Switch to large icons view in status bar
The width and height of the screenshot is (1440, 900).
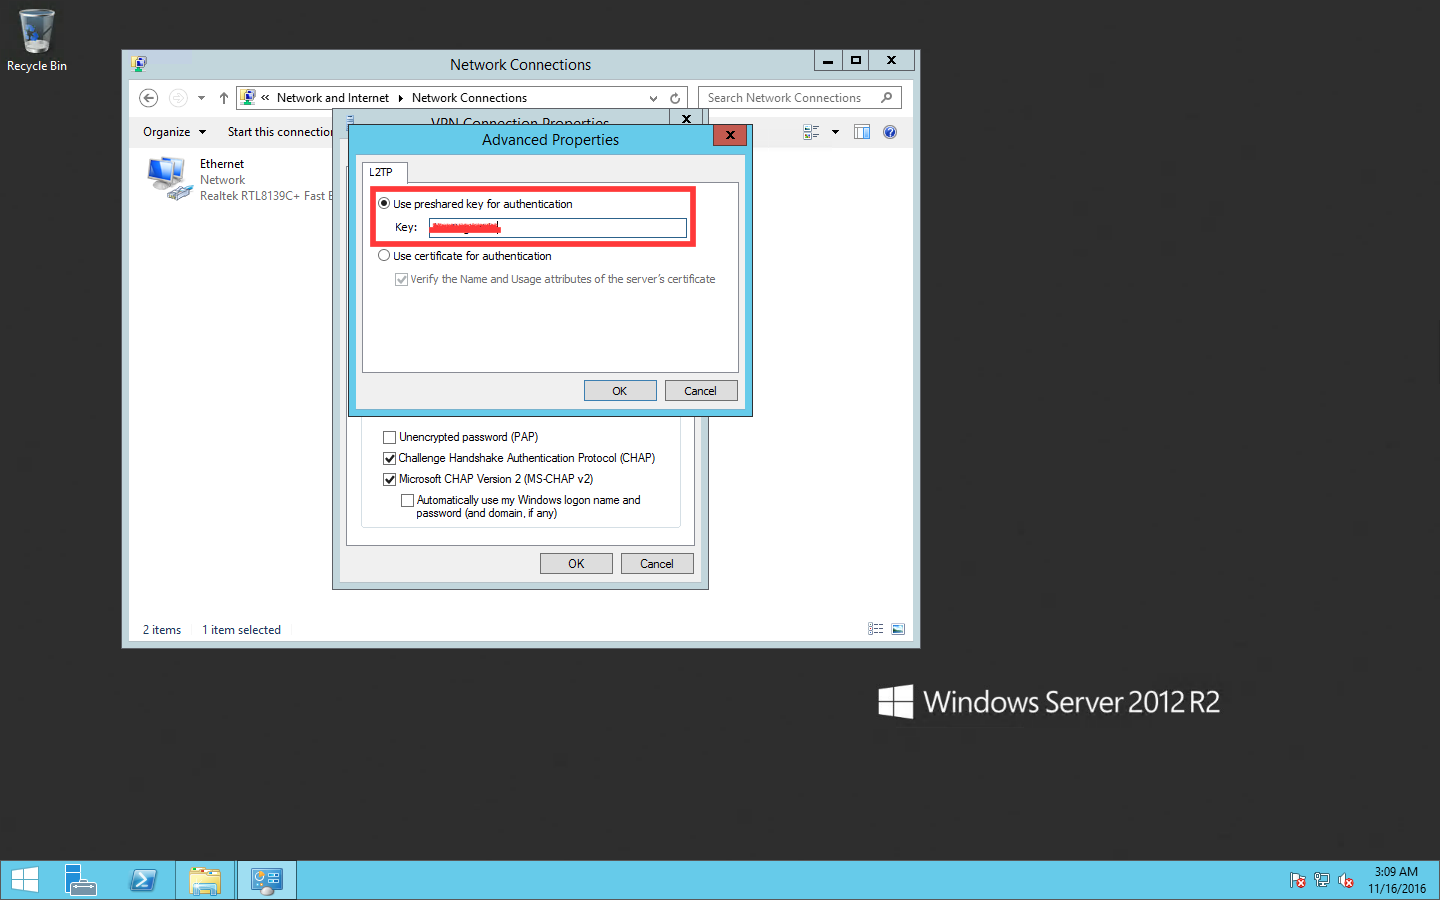(898, 629)
